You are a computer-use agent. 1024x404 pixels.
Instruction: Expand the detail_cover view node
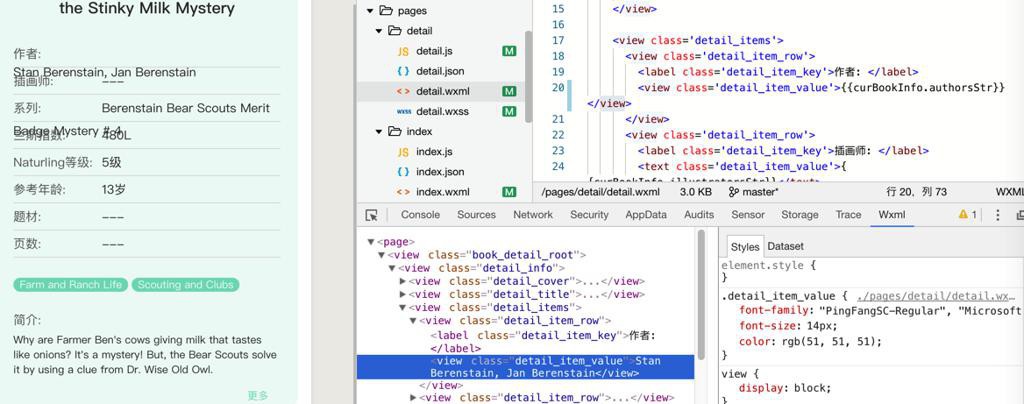[x=403, y=281]
